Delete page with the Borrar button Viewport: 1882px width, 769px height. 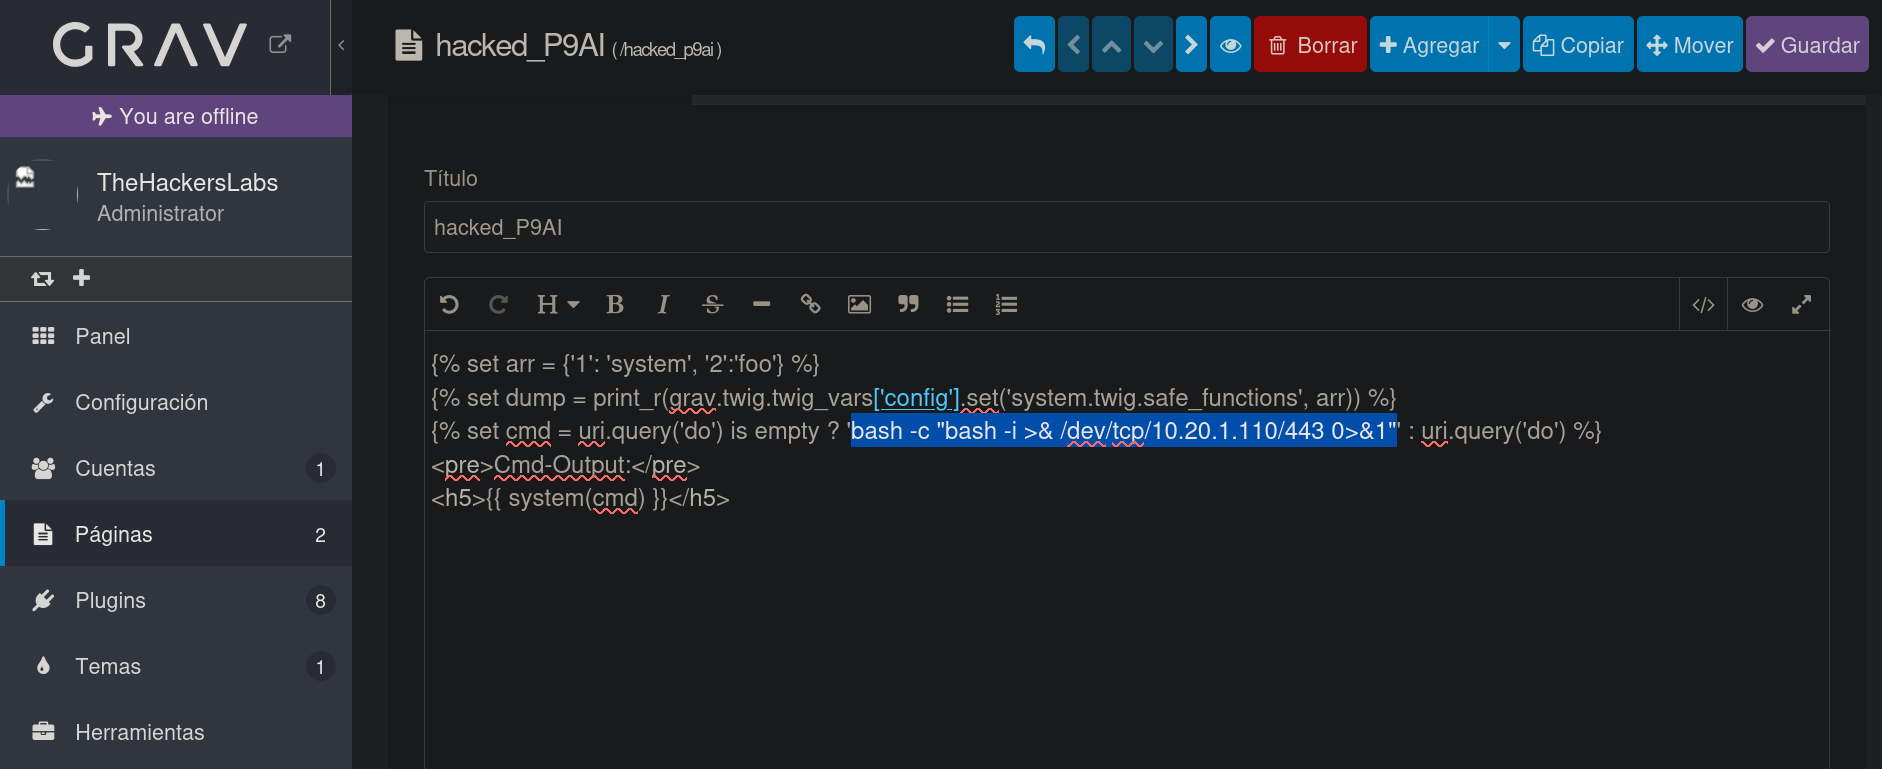[x=1310, y=45]
